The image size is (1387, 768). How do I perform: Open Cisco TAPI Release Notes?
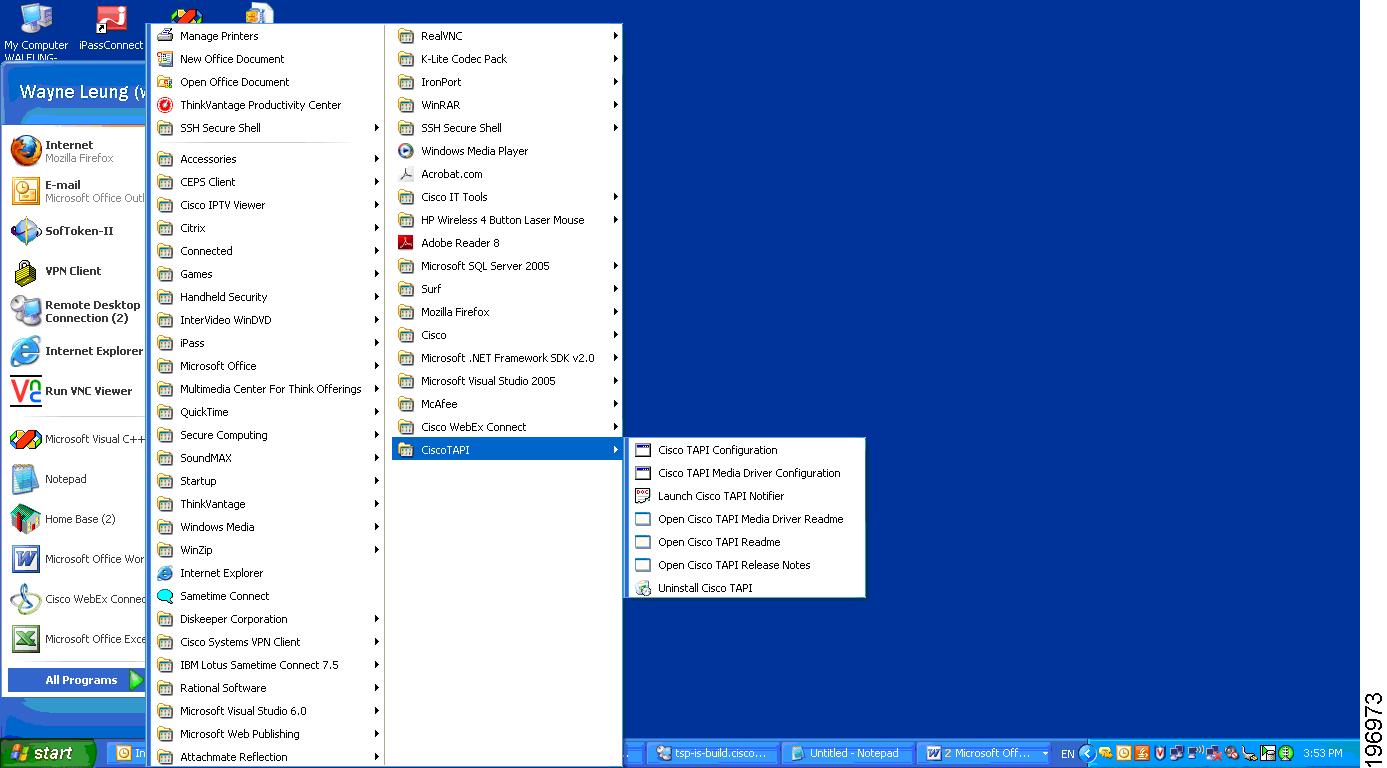coord(745,565)
